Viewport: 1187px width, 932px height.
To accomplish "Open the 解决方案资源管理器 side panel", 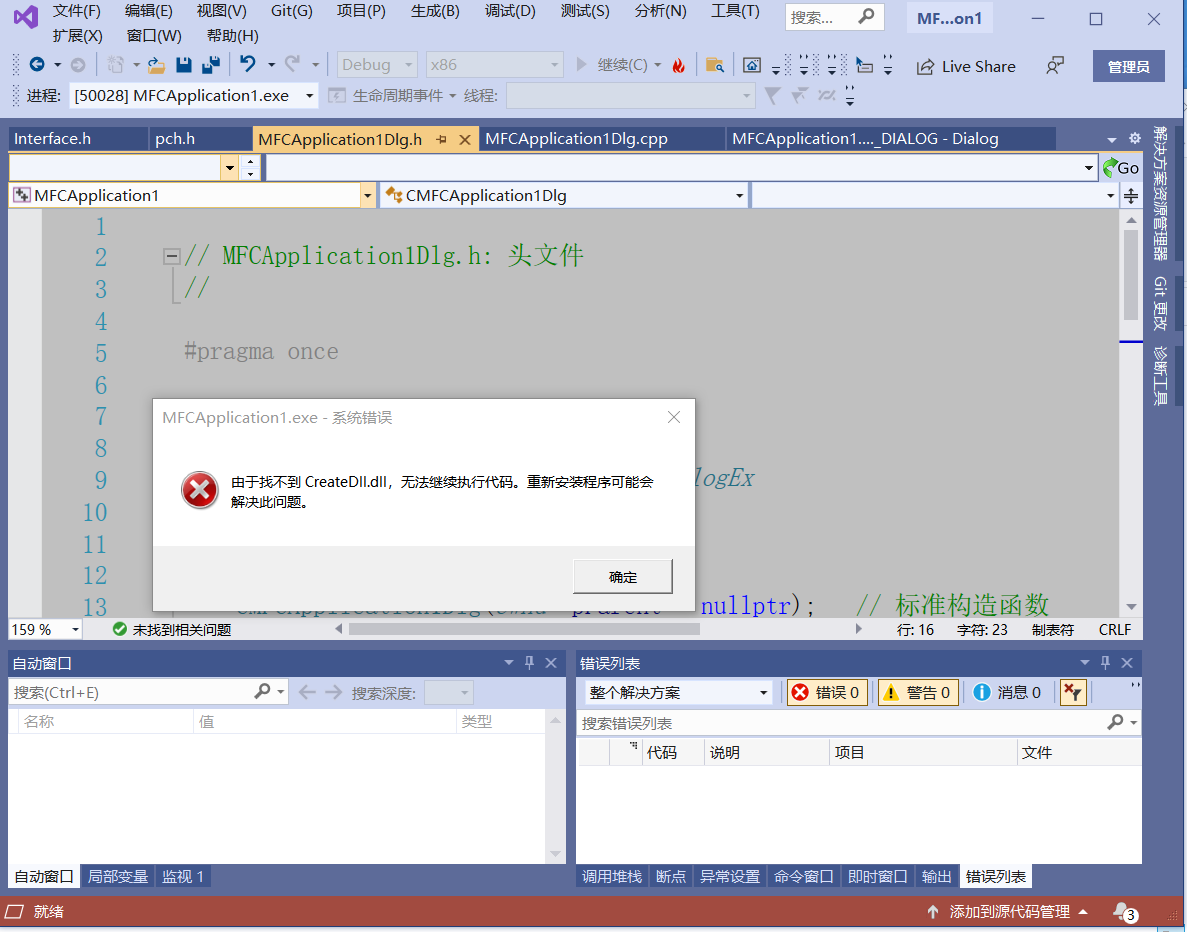I will 1160,193.
